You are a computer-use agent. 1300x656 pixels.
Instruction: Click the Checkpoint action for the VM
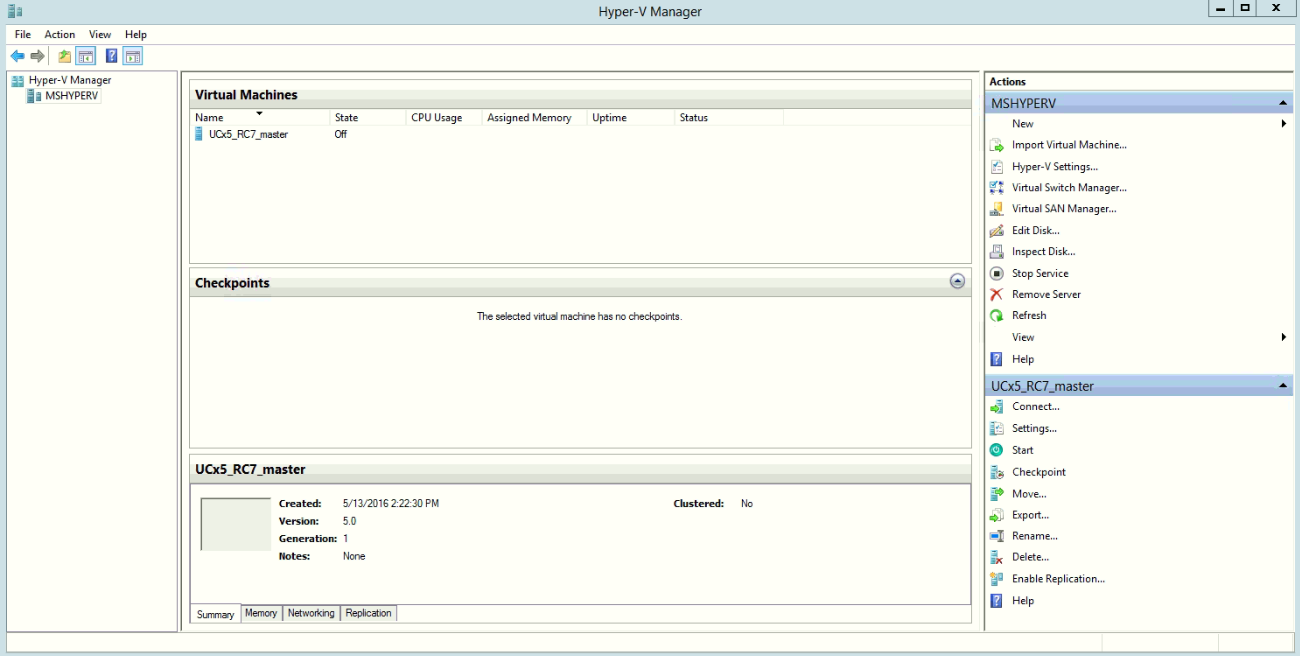(x=1039, y=472)
